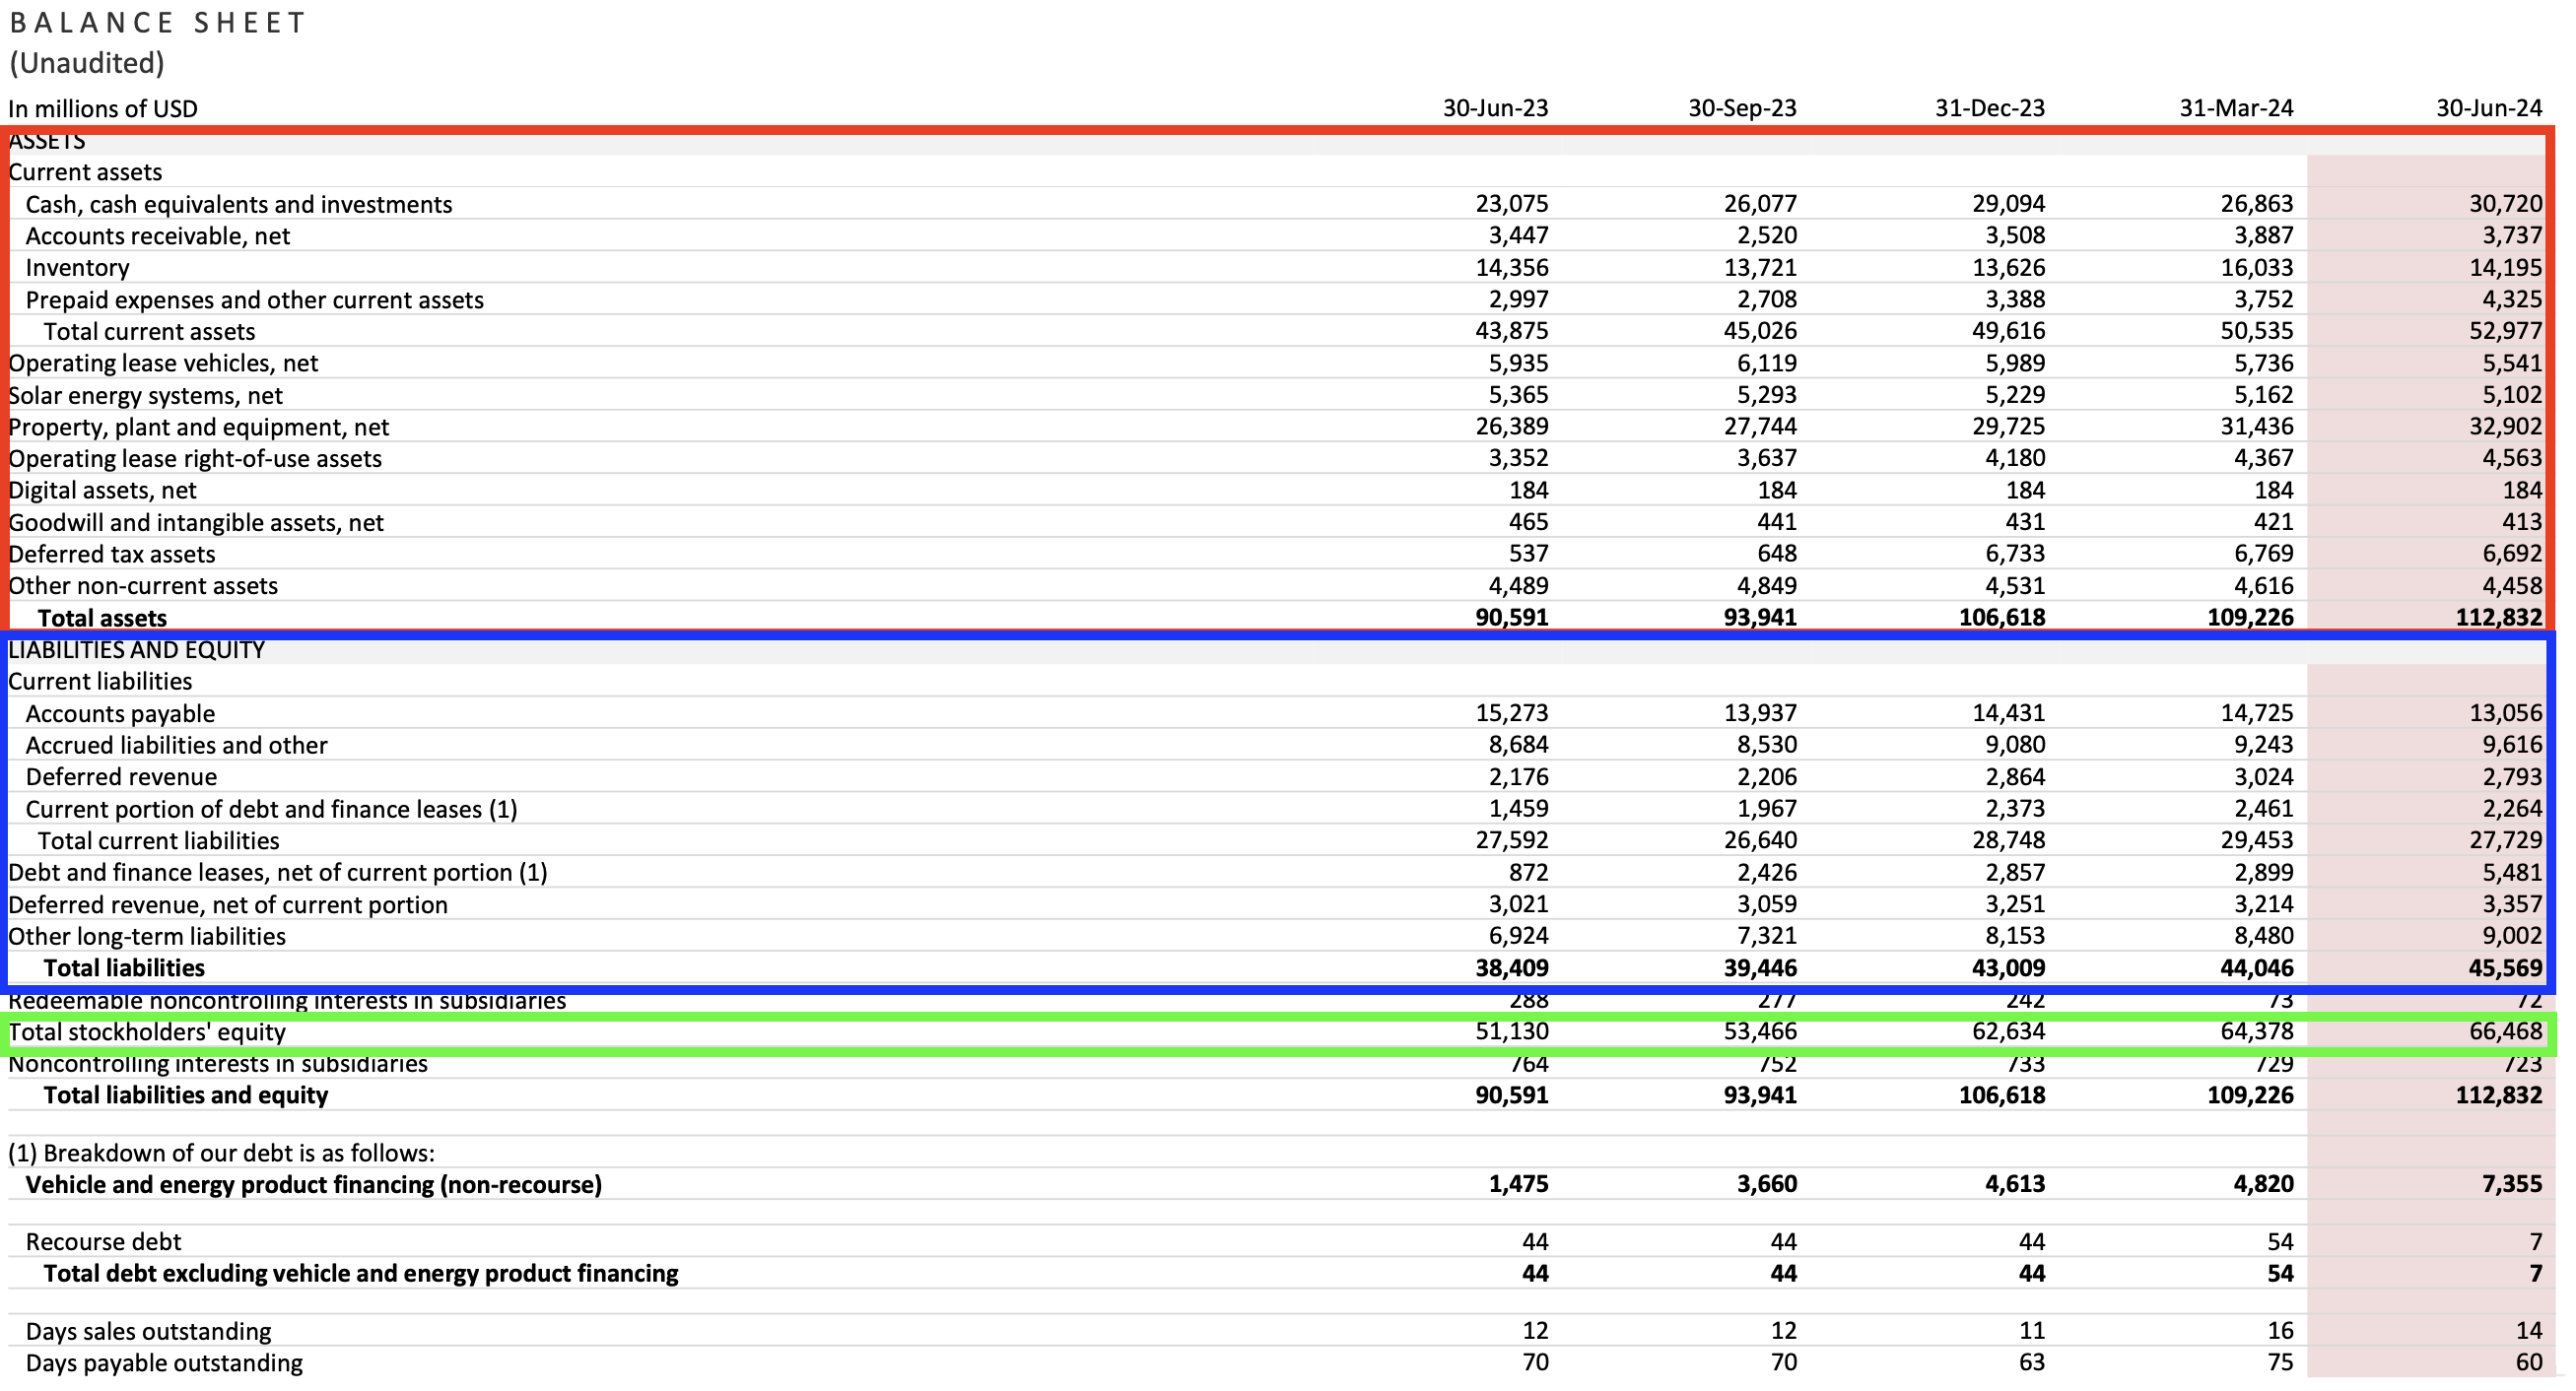Select 'LIABILITIES AND EQUITY' section heading
Image resolution: width=2576 pixels, height=1391 pixels.
pyautogui.click(x=137, y=650)
